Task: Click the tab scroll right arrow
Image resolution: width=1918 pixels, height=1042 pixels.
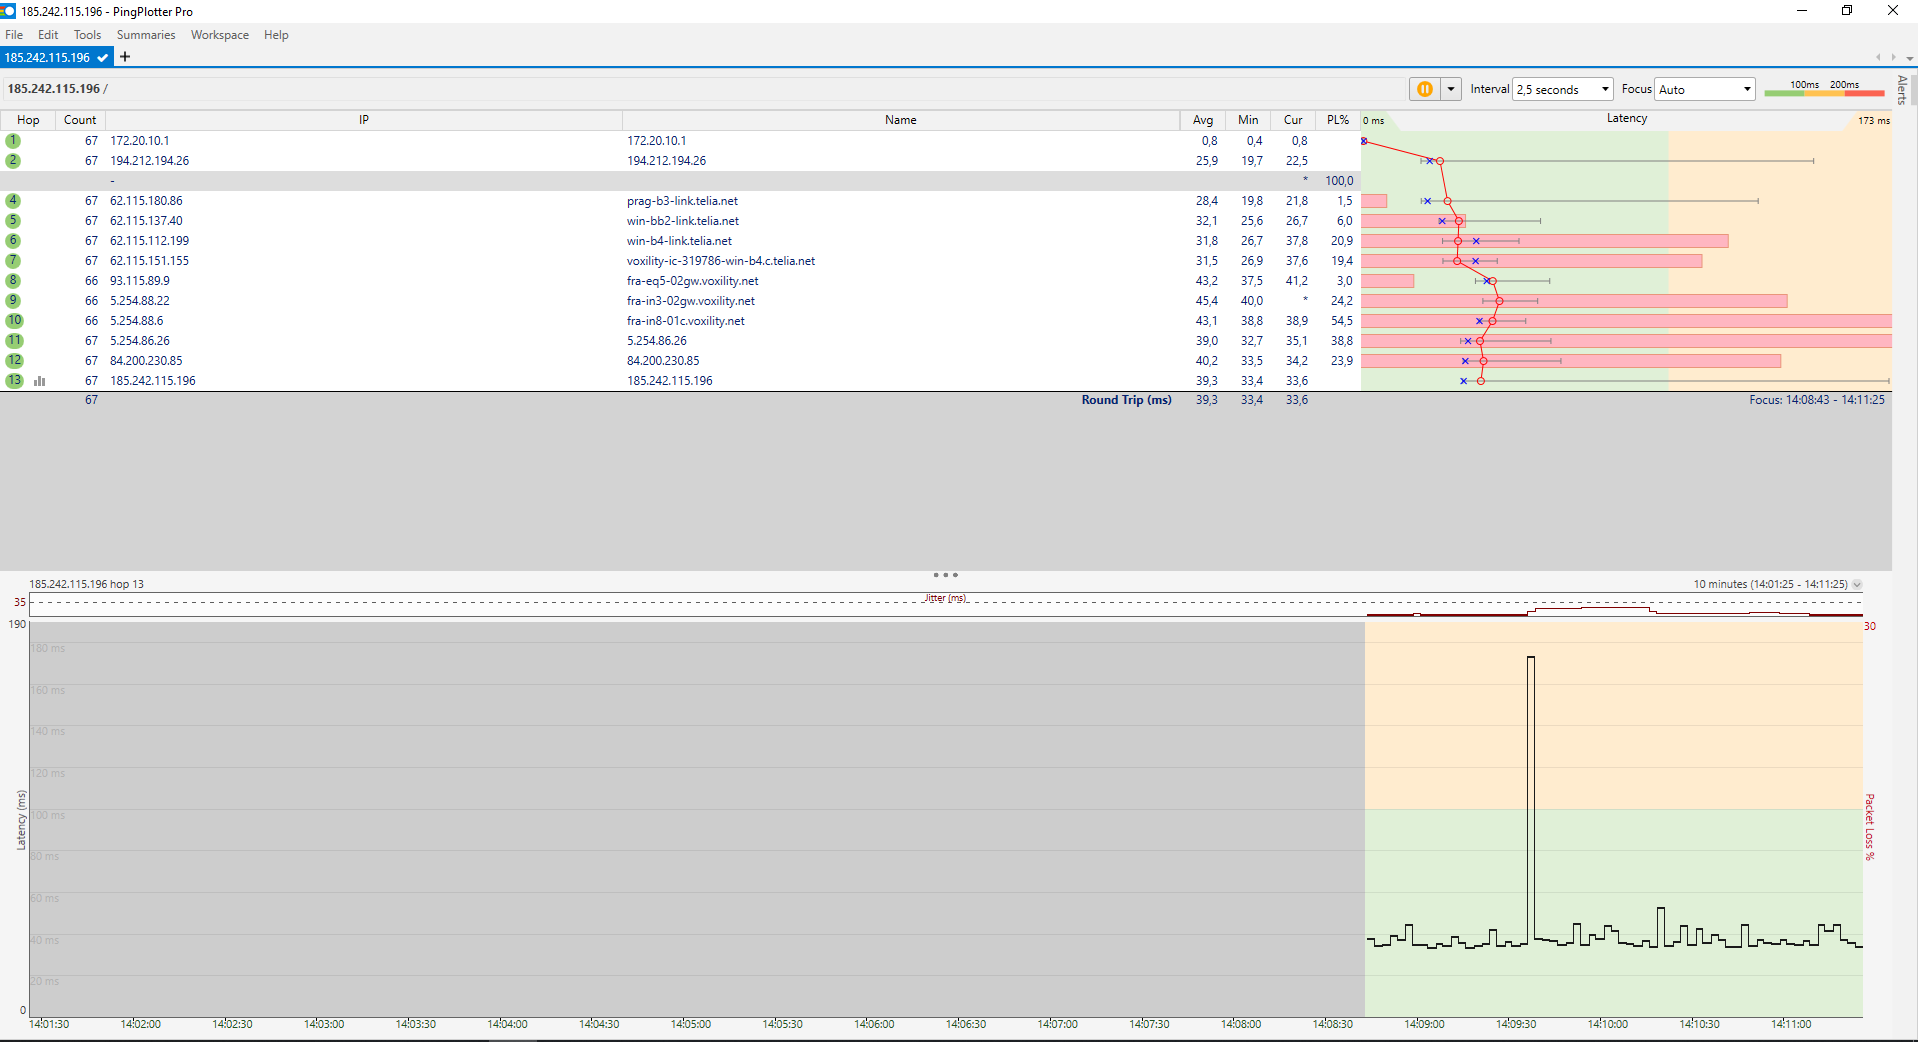Action: point(1892,58)
